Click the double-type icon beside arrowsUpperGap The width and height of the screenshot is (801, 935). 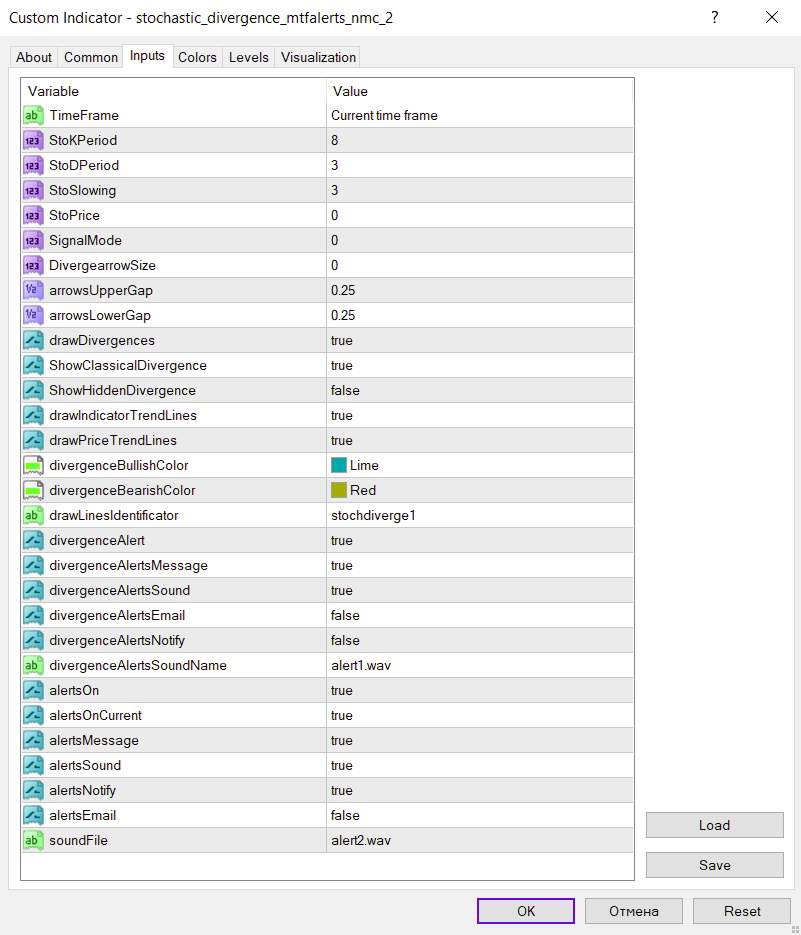point(33,290)
